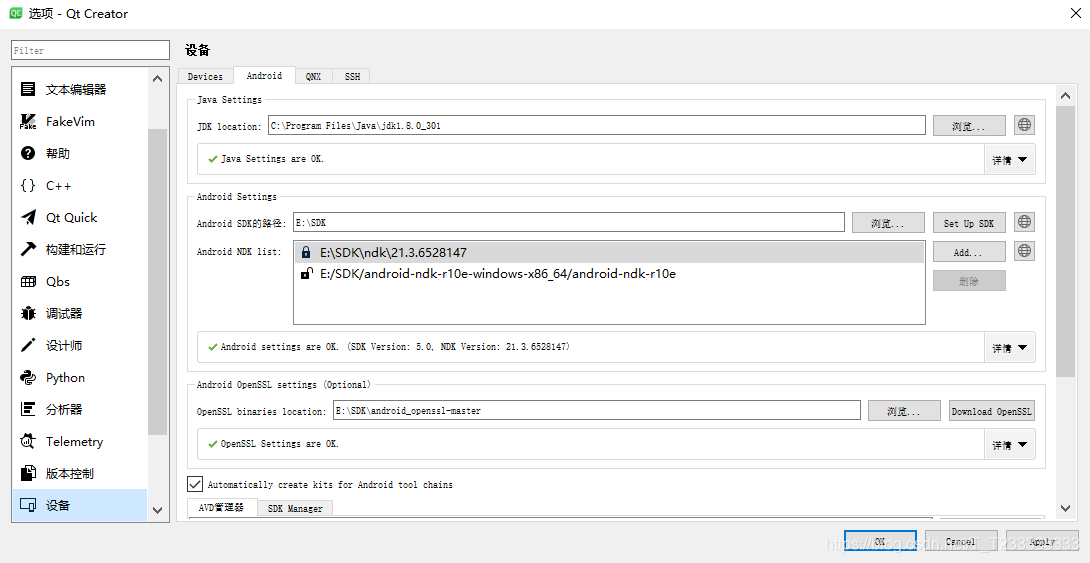1090x563 pixels.
Task: Click 'OpenSSL Settings are OK.' status text
Action: coord(279,443)
